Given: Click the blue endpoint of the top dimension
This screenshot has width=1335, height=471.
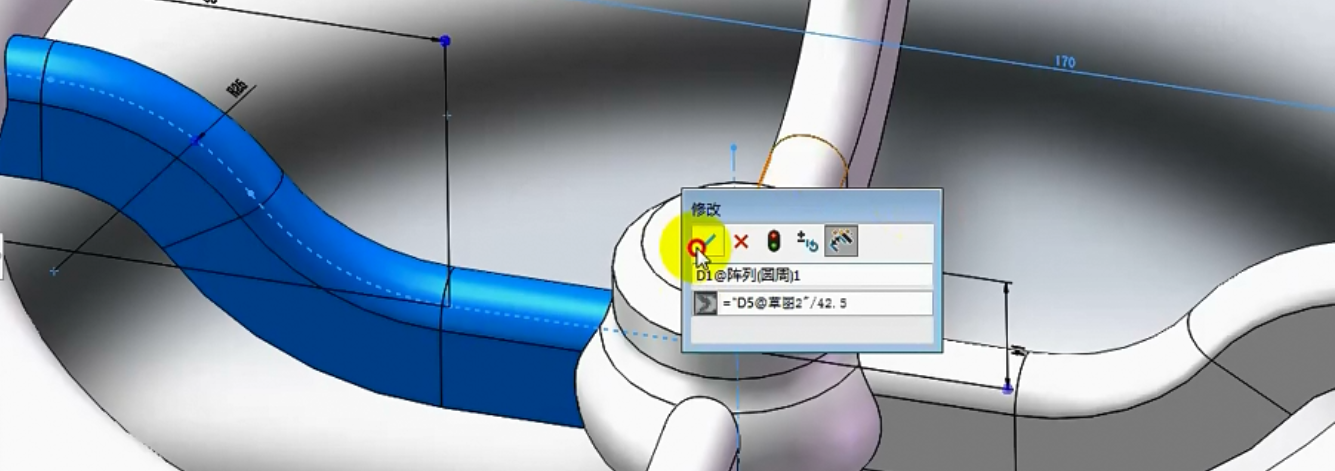Looking at the screenshot, I should click(445, 41).
